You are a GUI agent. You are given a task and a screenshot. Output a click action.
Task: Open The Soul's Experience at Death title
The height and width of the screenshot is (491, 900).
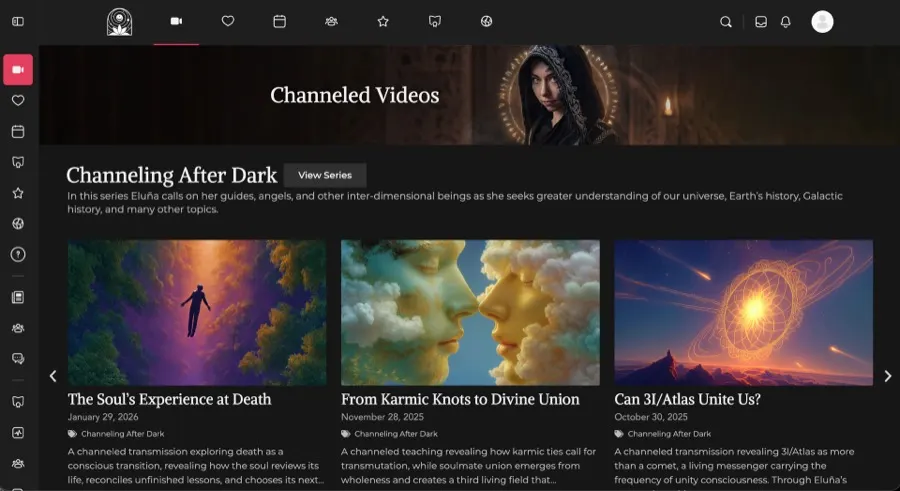pyautogui.click(x=169, y=399)
